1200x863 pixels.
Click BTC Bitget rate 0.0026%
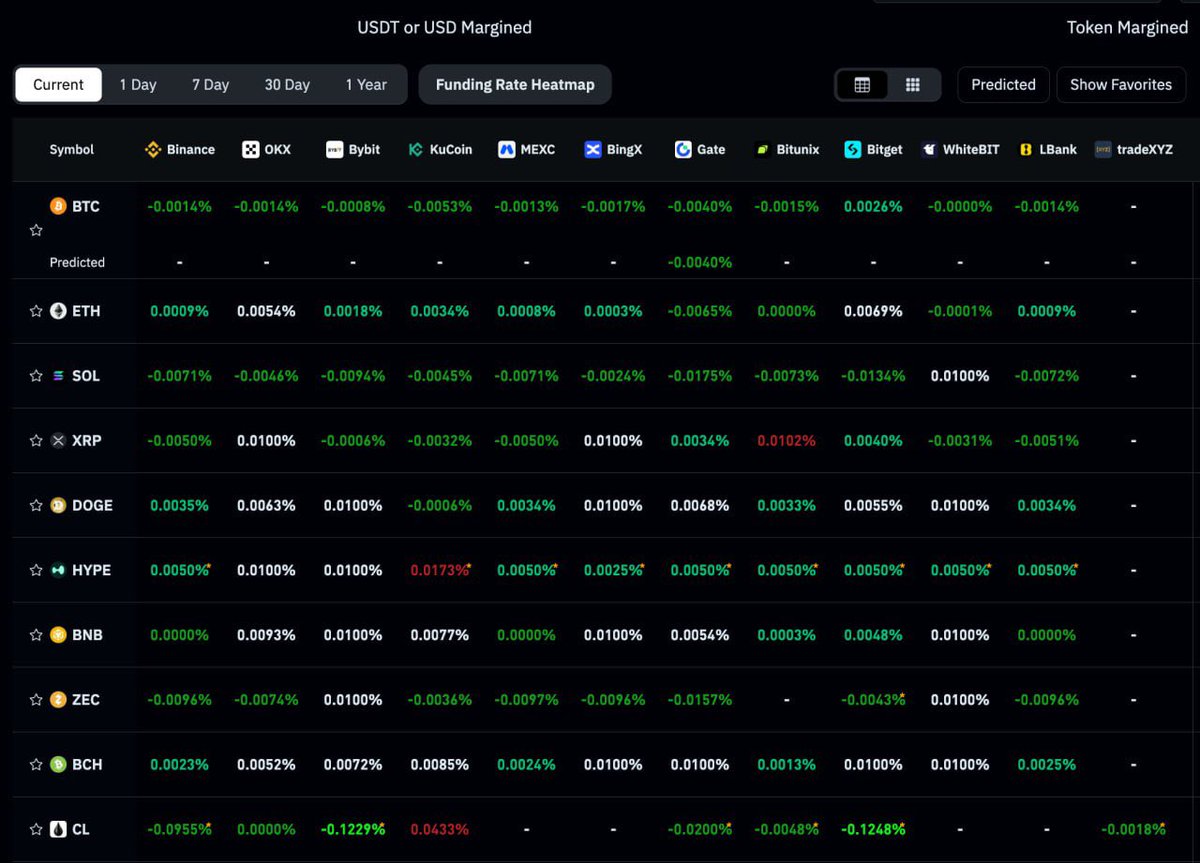(x=873, y=206)
